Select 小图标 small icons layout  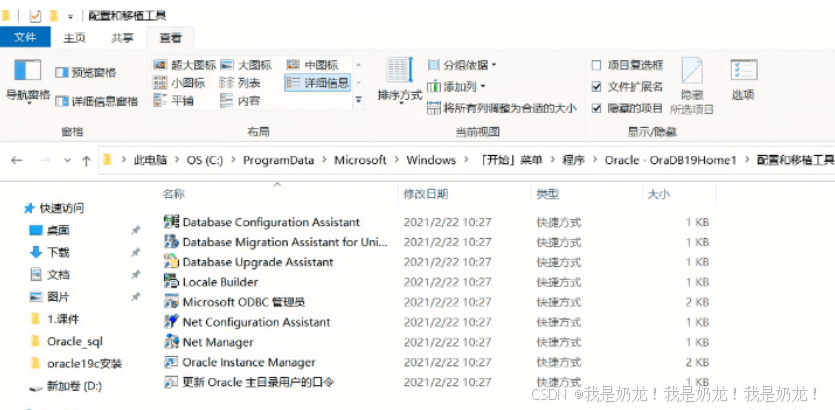point(179,83)
